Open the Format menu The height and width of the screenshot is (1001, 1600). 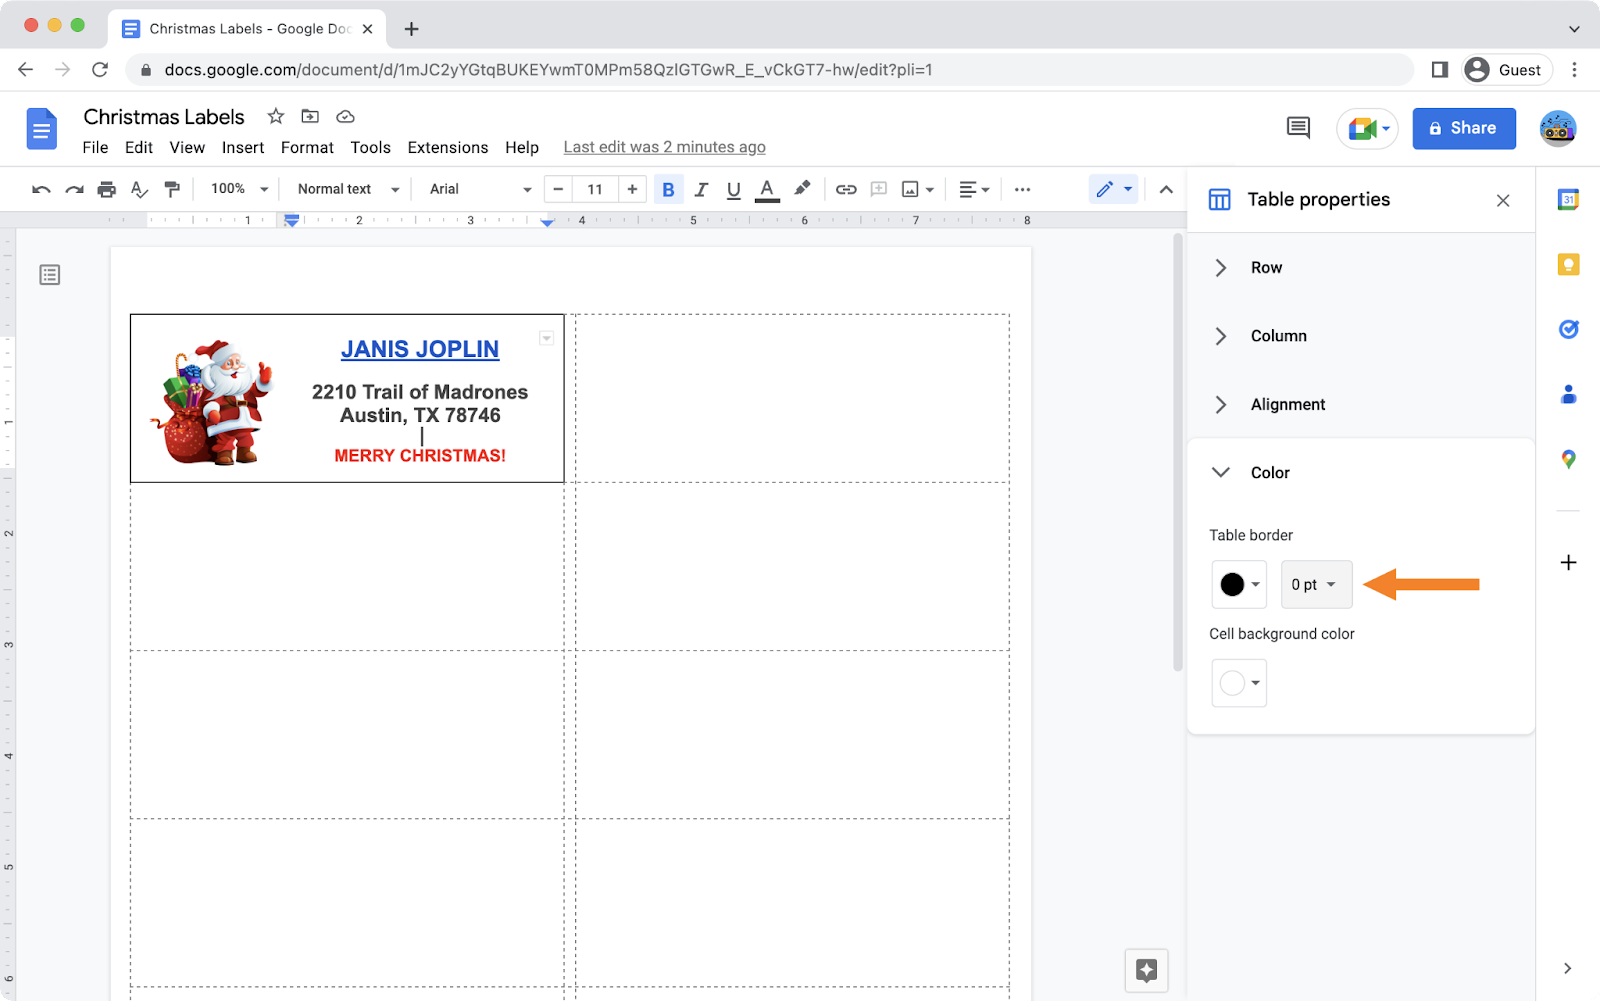307,147
